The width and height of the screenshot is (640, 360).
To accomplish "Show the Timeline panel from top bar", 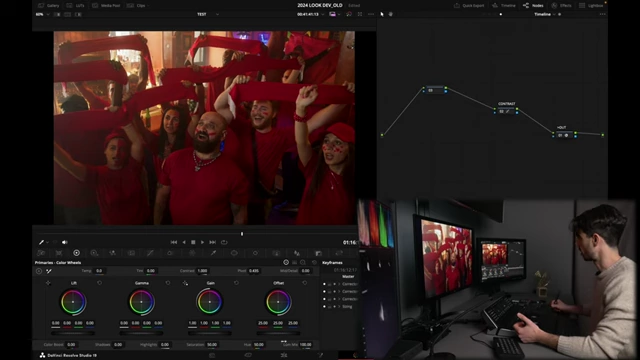I will [x=504, y=5].
